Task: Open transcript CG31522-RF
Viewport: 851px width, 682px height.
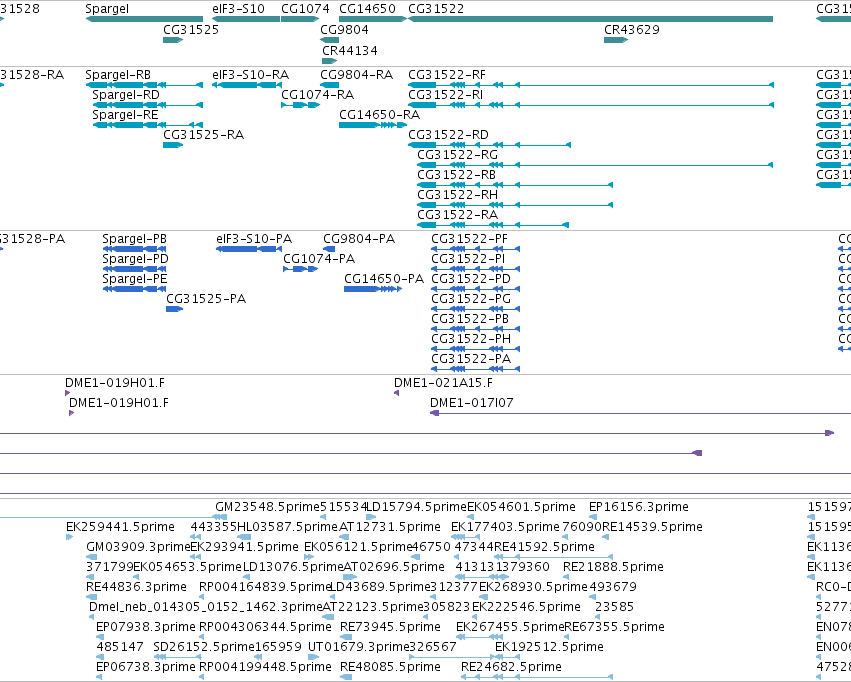Action: click(x=447, y=75)
